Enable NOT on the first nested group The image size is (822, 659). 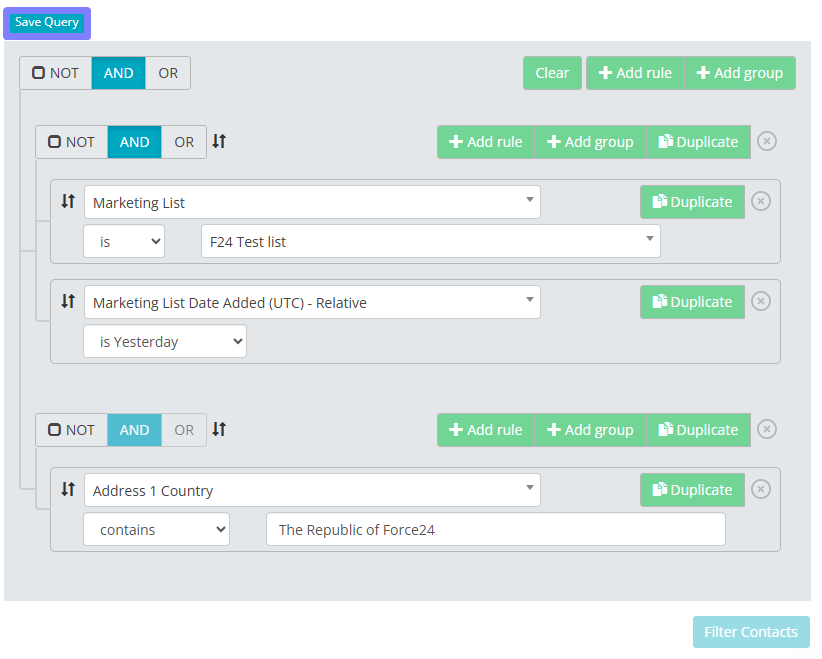[54, 142]
